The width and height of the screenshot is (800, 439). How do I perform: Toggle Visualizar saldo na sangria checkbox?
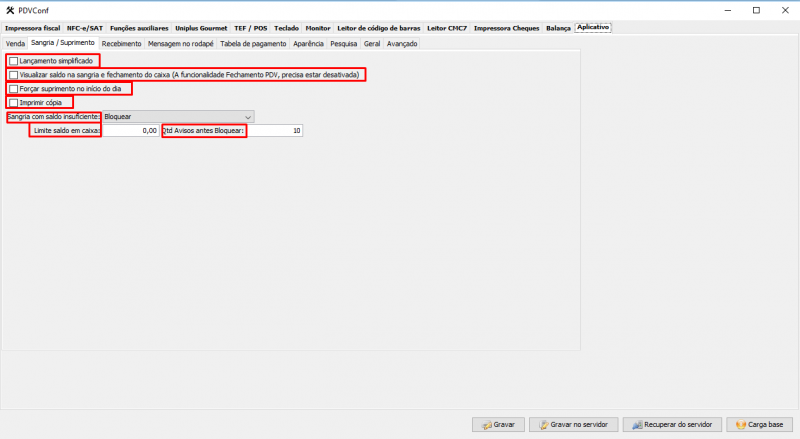pyautogui.click(x=13, y=75)
